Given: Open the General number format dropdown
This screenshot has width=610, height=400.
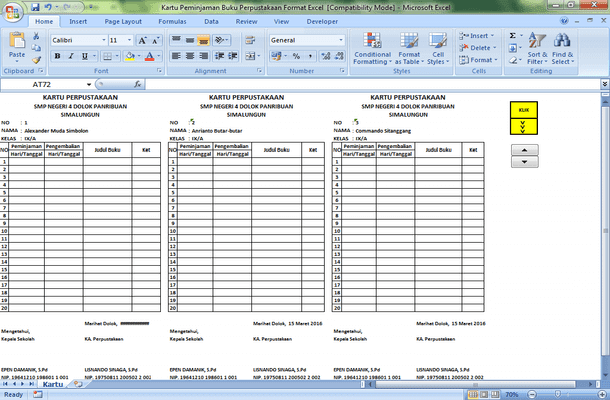Looking at the screenshot, I should click(x=341, y=40).
